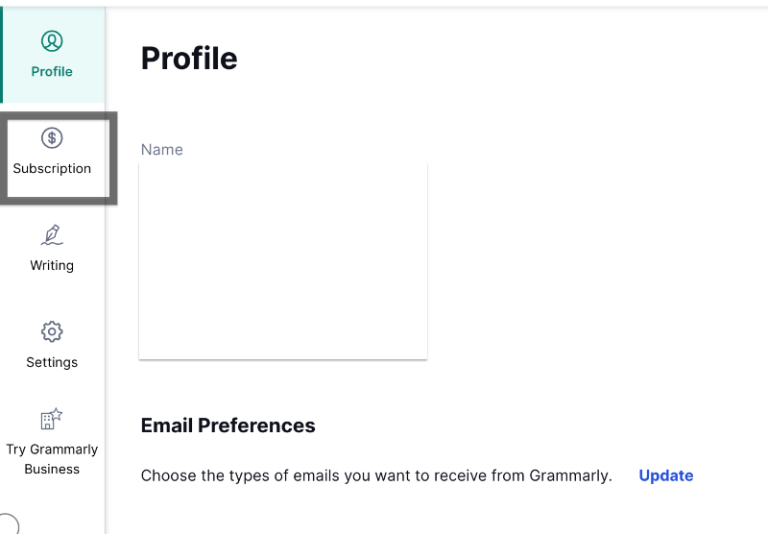Click the Name field label
The width and height of the screenshot is (768, 559).
[x=162, y=150]
